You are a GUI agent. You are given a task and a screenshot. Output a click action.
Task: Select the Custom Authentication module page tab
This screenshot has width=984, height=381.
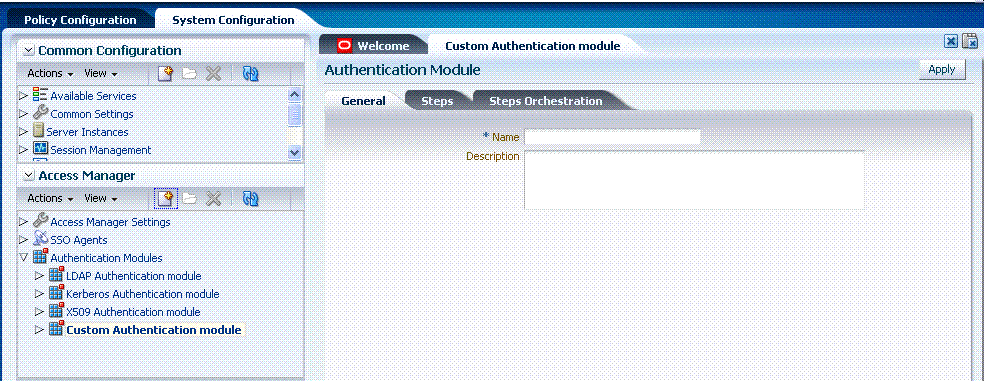click(532, 46)
